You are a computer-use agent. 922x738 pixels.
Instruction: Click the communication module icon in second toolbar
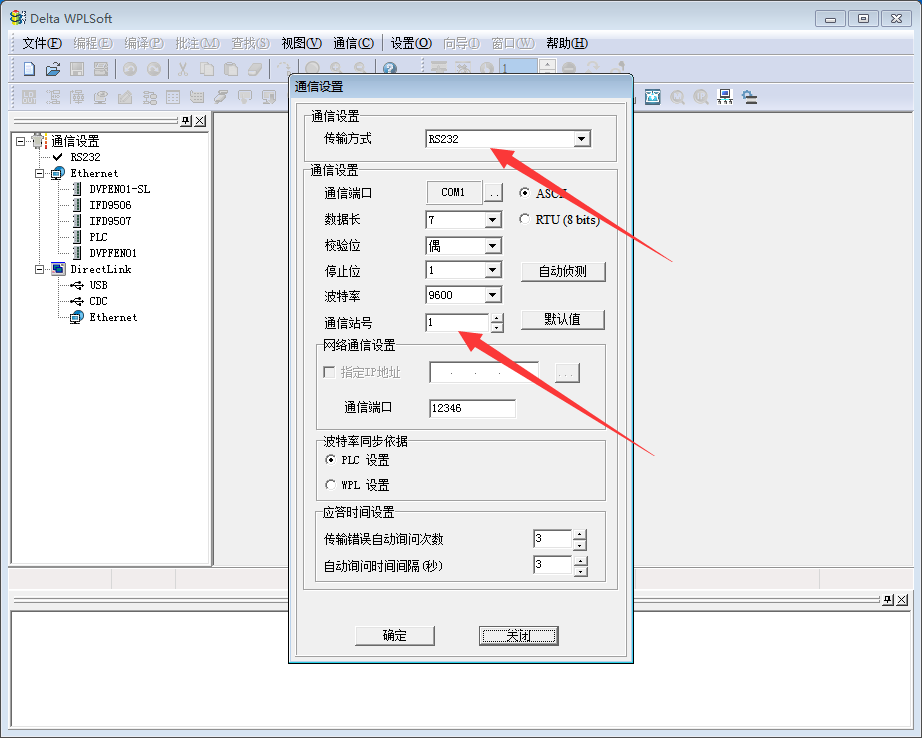click(x=653, y=97)
